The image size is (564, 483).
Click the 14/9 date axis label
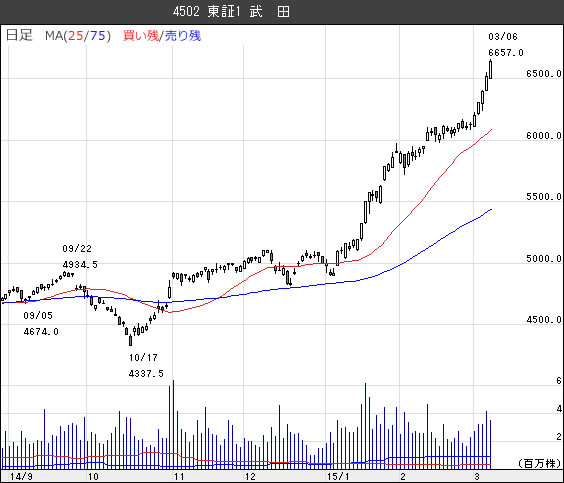(21, 477)
